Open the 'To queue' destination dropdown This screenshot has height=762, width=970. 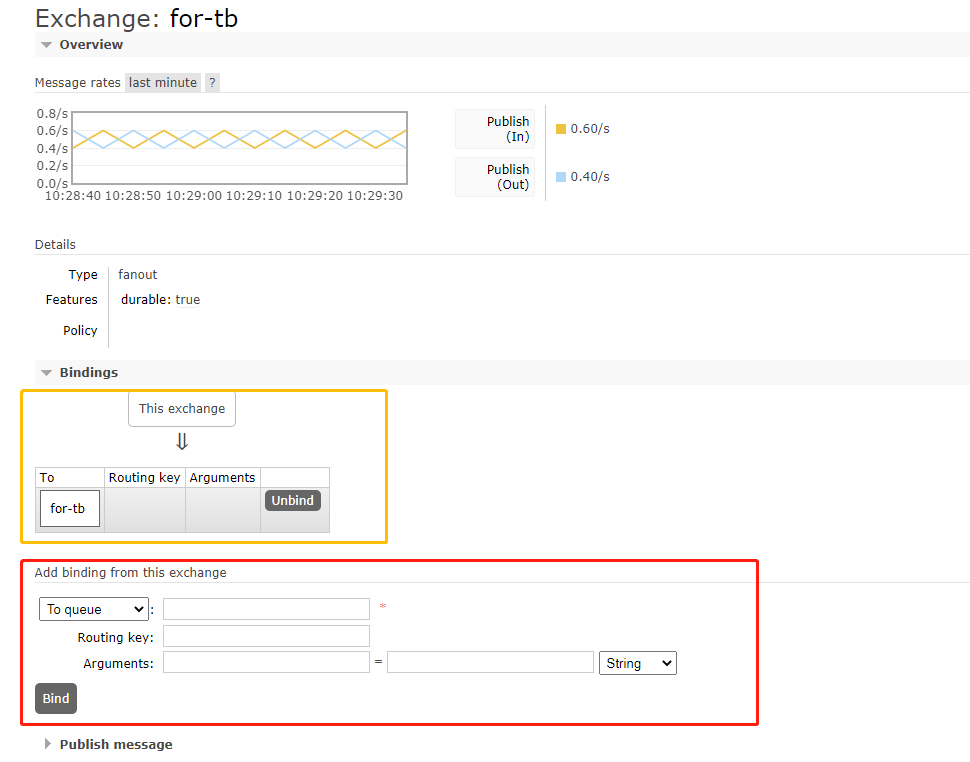[x=93, y=609]
